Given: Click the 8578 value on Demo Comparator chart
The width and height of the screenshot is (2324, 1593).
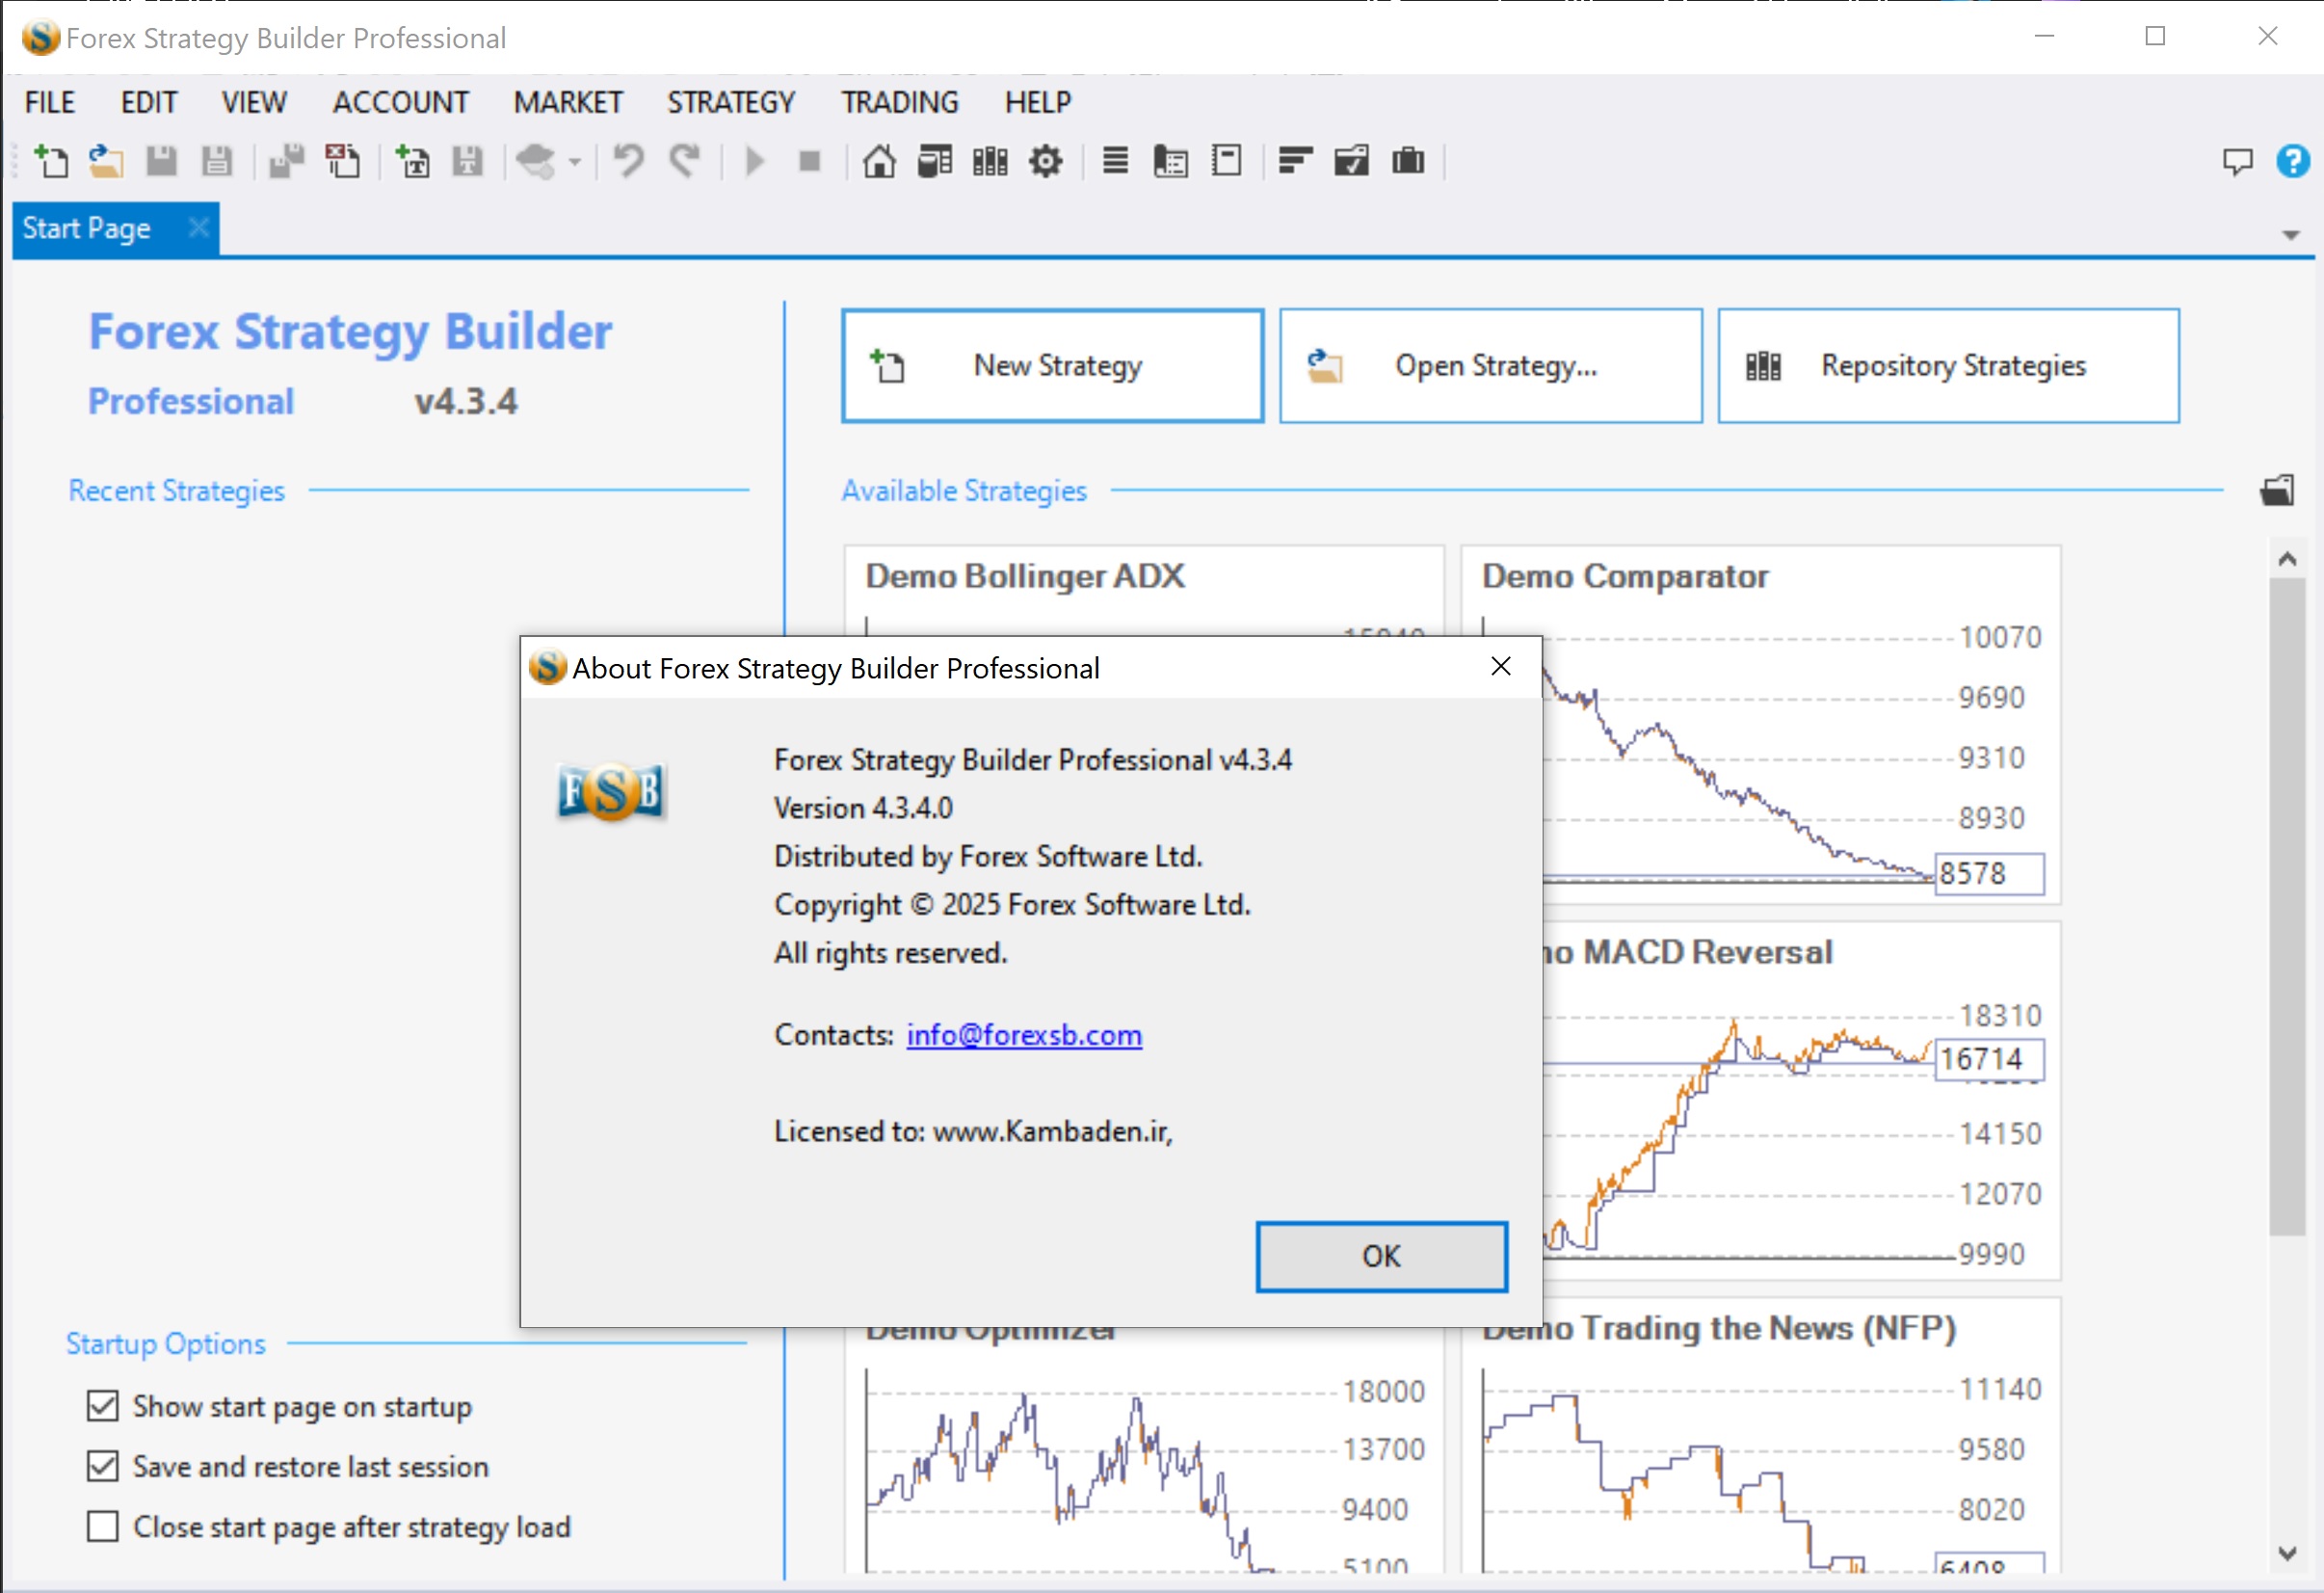Looking at the screenshot, I should tap(1989, 873).
